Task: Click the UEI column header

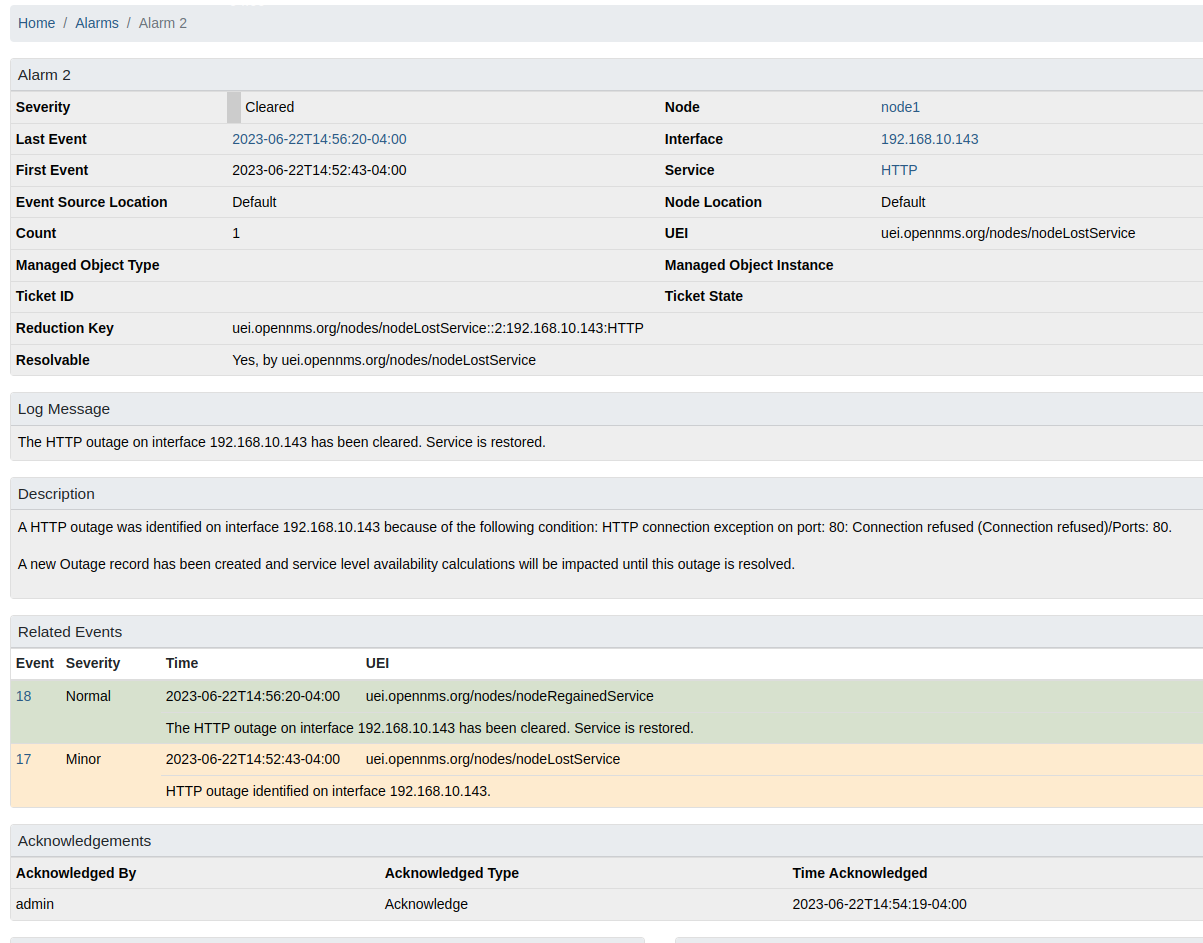Action: point(377,663)
